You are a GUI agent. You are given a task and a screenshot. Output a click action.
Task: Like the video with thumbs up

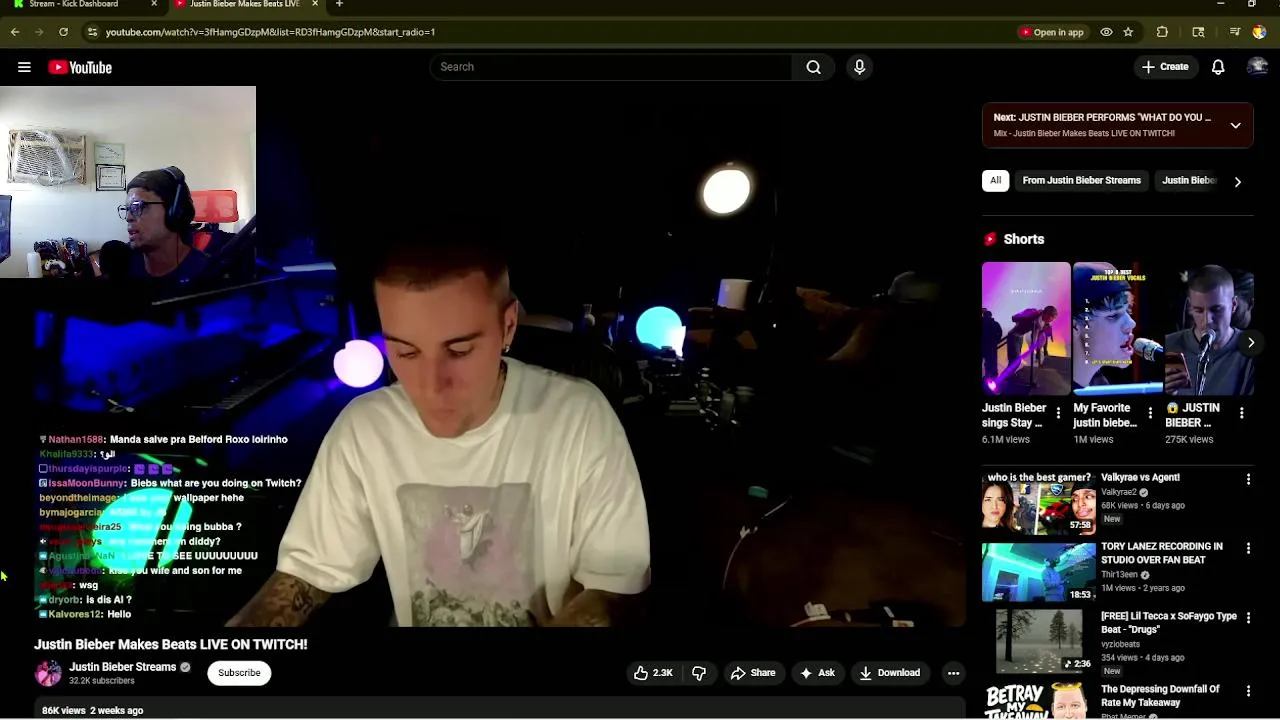pos(652,673)
